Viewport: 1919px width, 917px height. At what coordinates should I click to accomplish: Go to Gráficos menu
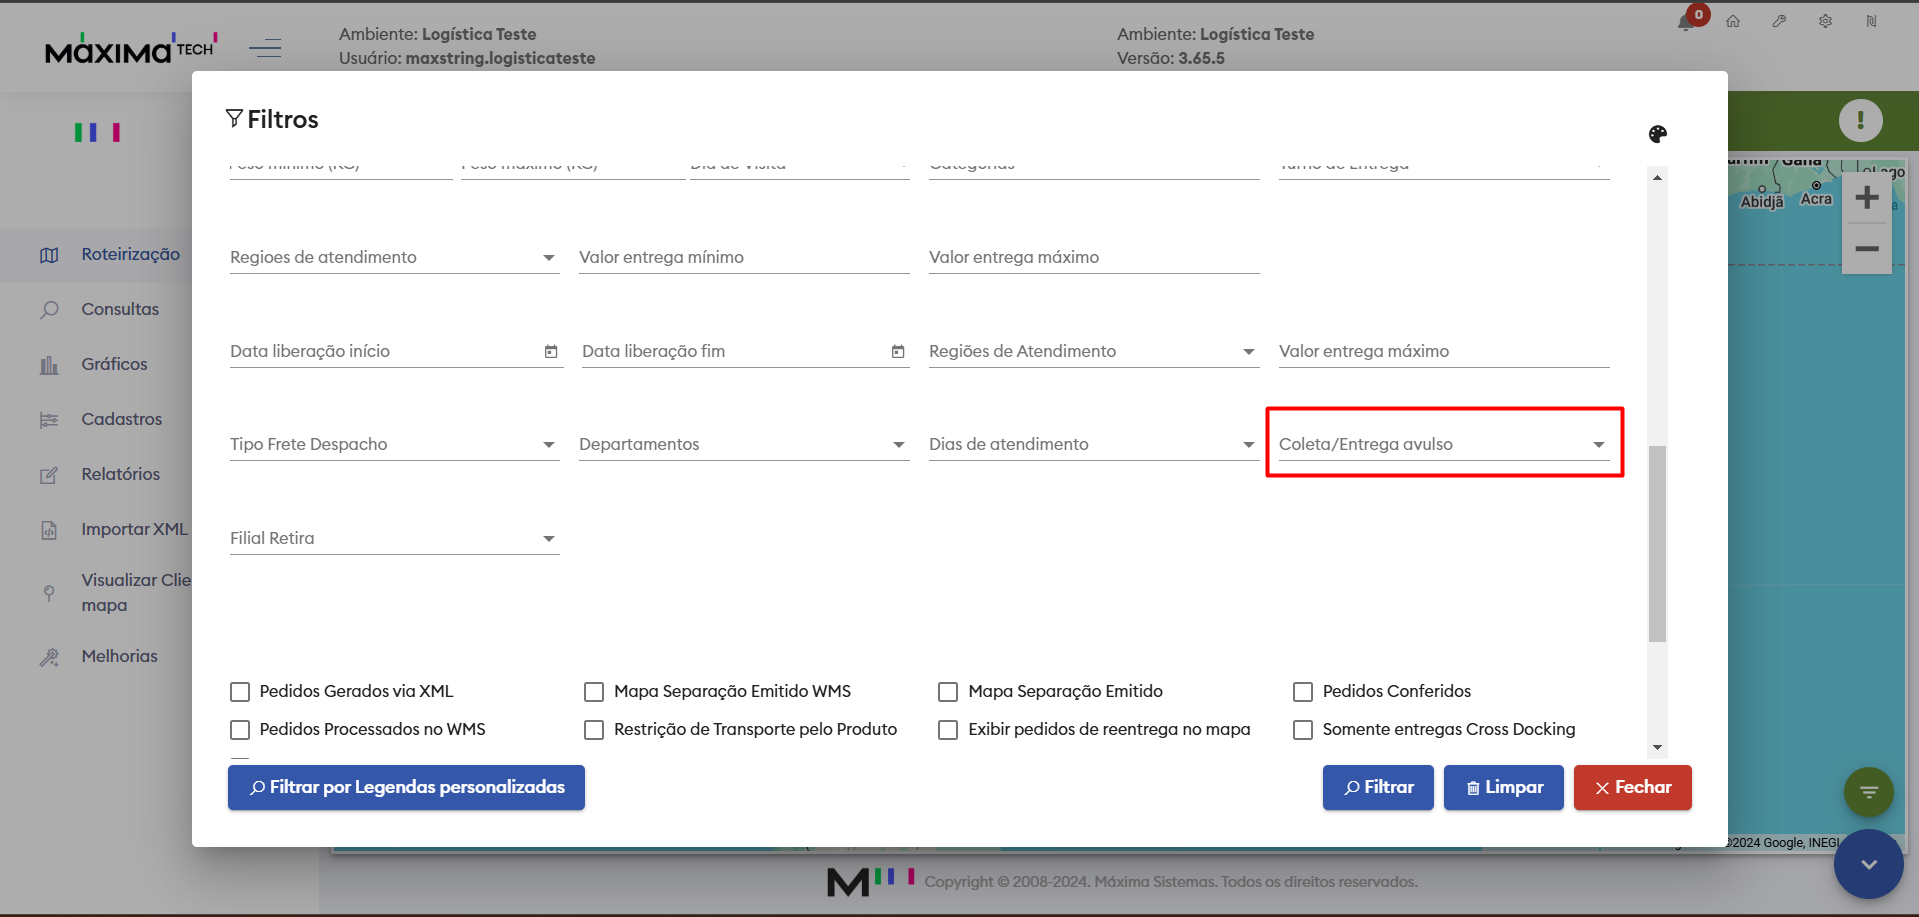pyautogui.click(x=115, y=365)
